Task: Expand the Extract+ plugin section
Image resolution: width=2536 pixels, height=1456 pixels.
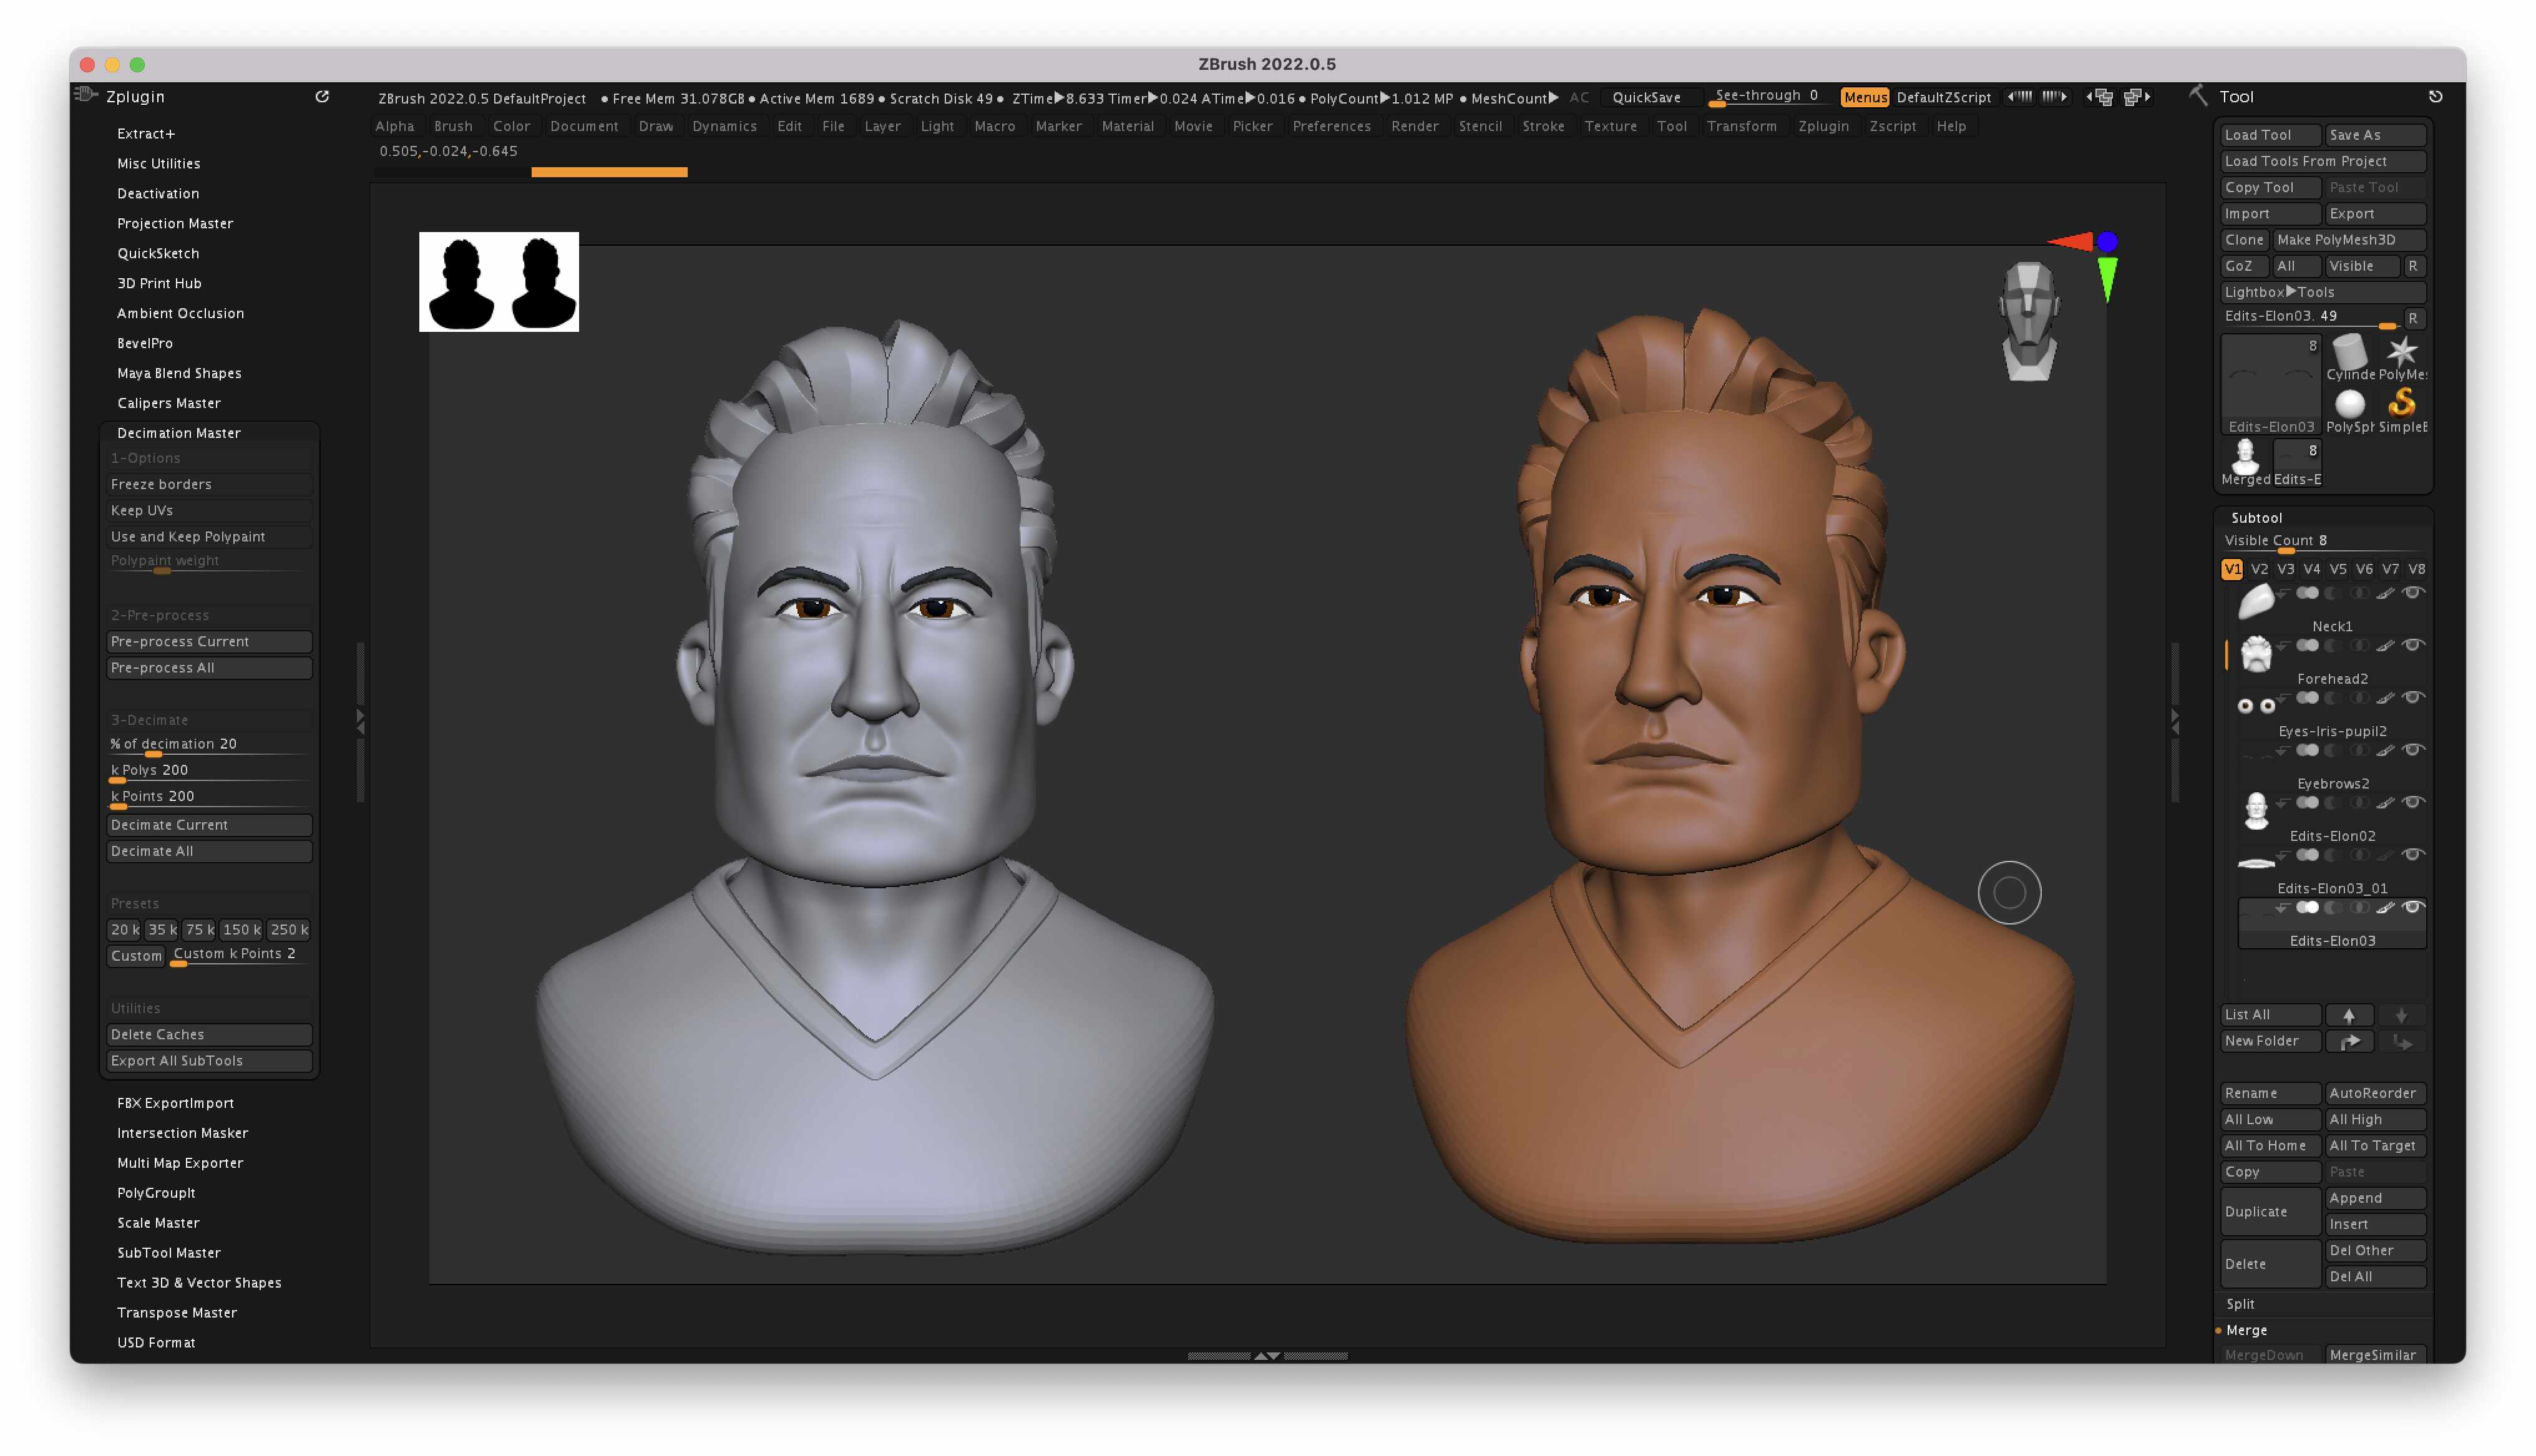Action: (x=146, y=133)
